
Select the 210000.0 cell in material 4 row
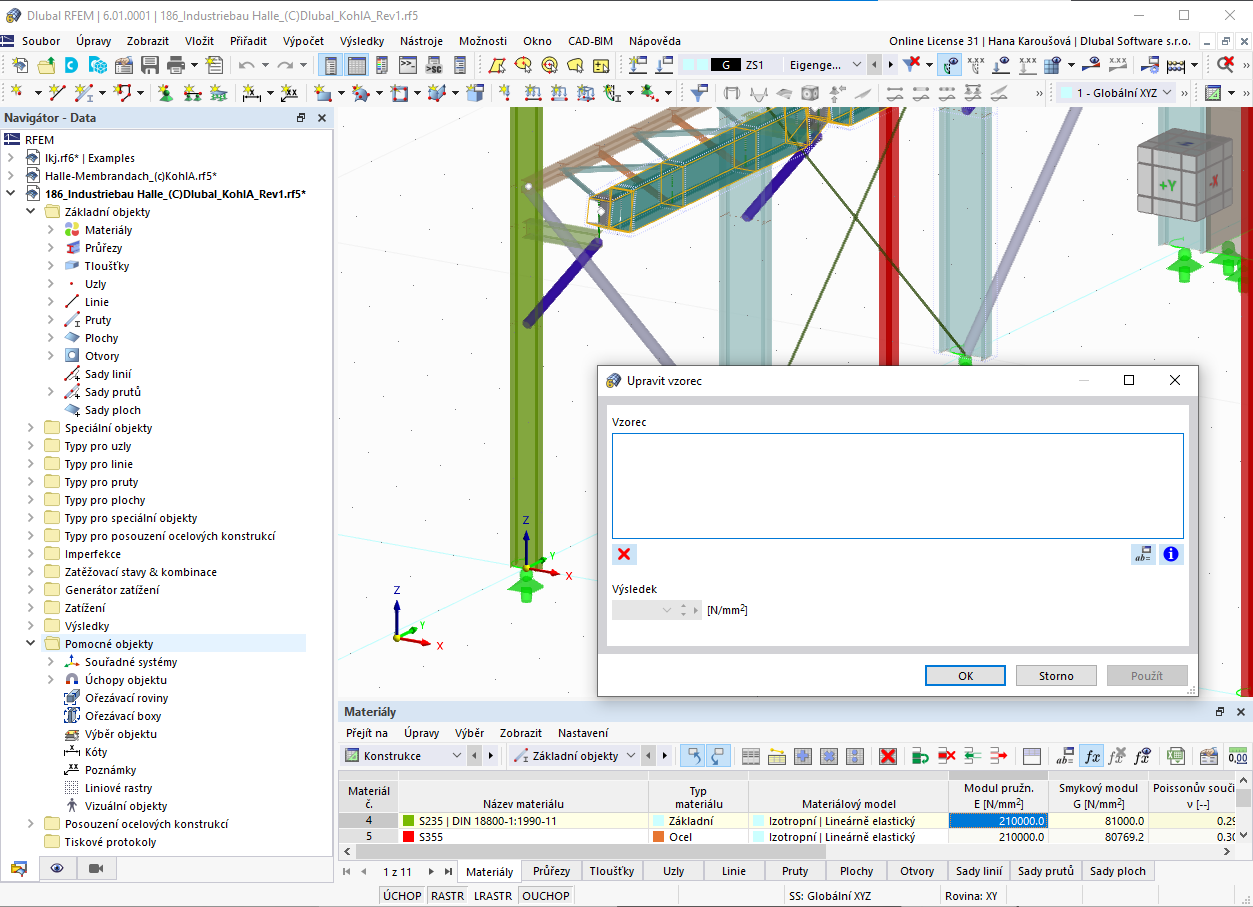click(x=998, y=820)
